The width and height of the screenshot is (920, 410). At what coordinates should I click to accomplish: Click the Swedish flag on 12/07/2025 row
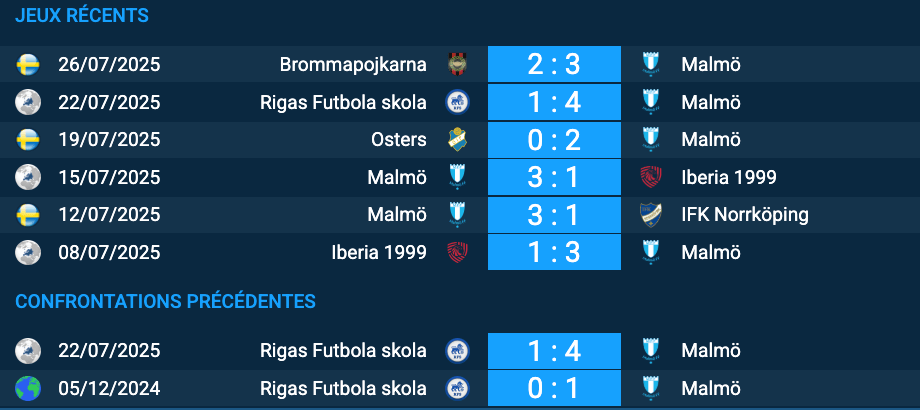28,214
